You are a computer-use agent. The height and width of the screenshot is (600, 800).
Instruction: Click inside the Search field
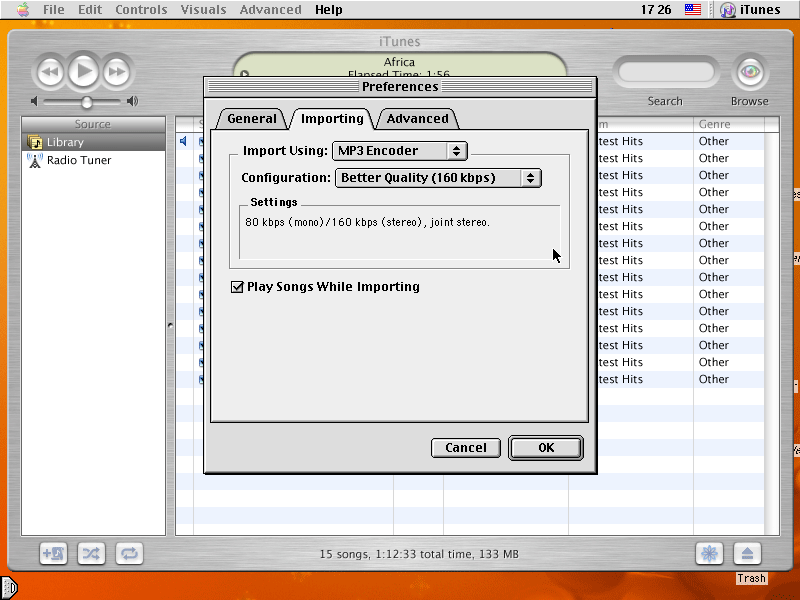click(x=666, y=72)
